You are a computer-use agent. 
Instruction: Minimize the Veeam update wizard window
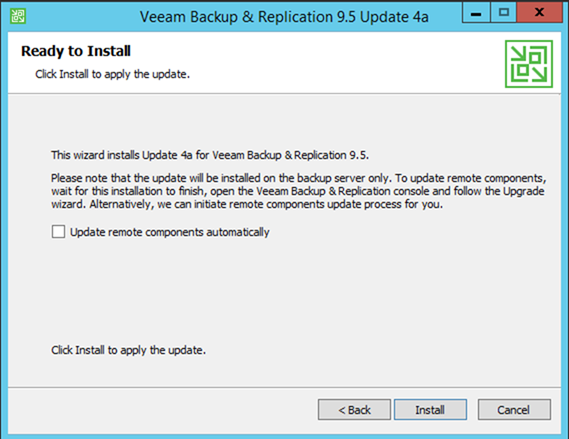pyautogui.click(x=476, y=13)
